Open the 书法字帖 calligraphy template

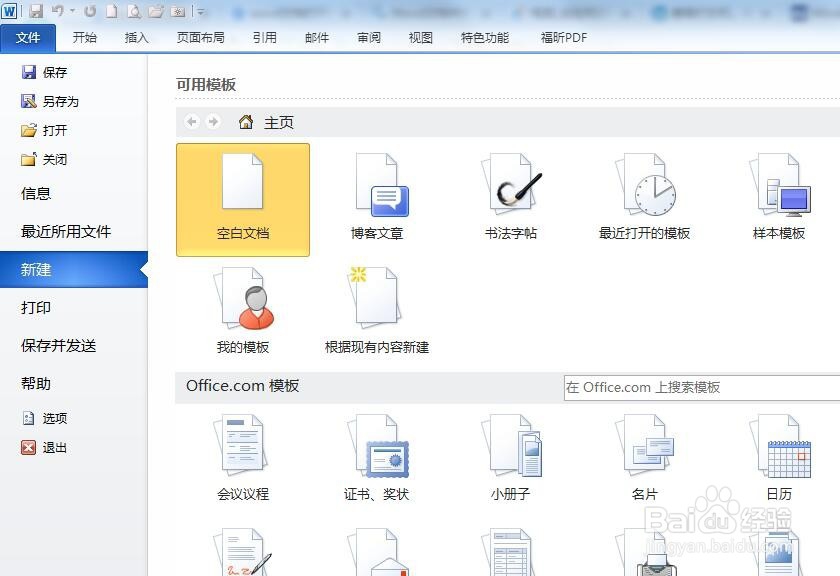[510, 195]
